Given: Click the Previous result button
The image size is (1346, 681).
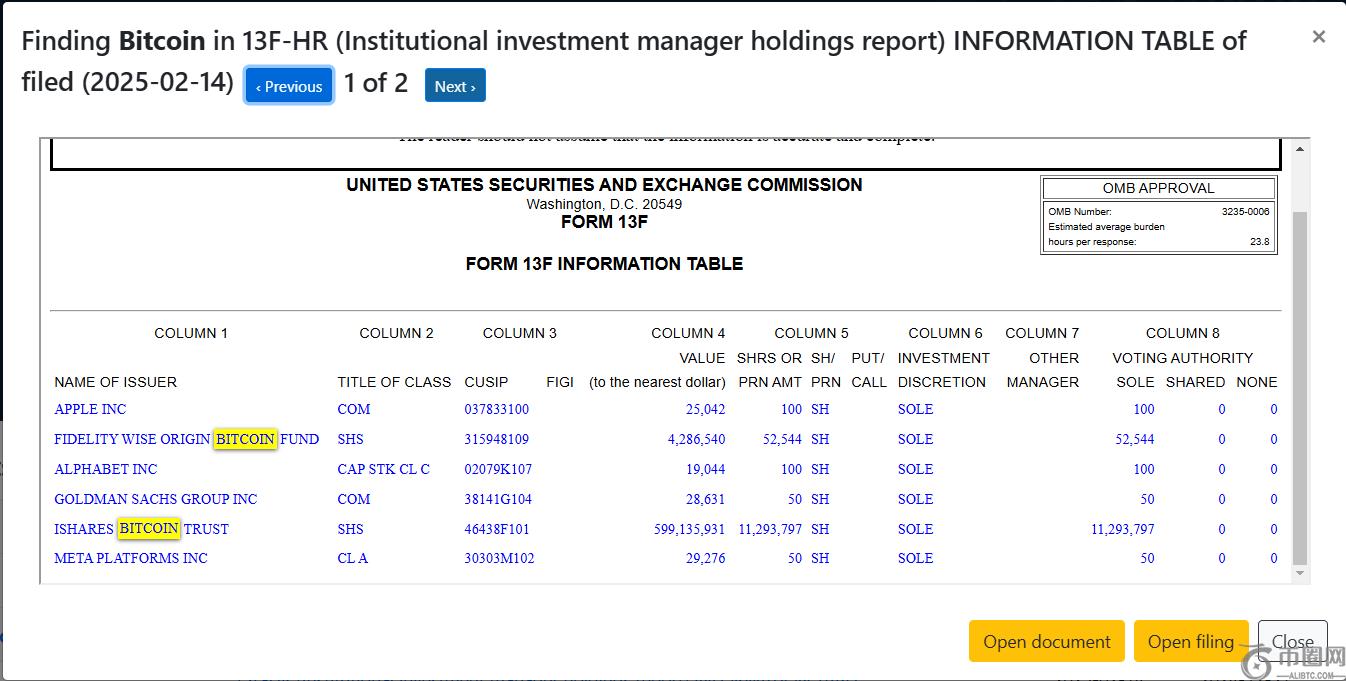Looking at the screenshot, I should pos(289,87).
